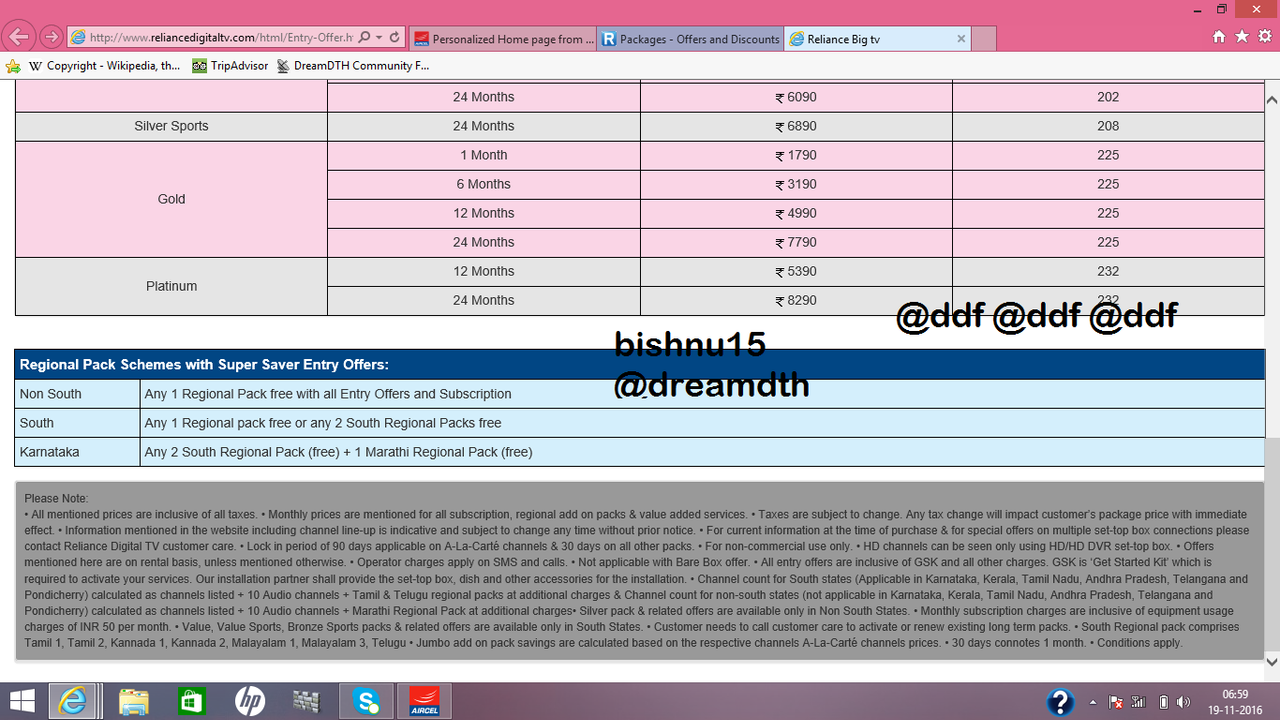Open the Favorites star icon at top right
Screen dimensions: 1280x720
(x=1241, y=37)
